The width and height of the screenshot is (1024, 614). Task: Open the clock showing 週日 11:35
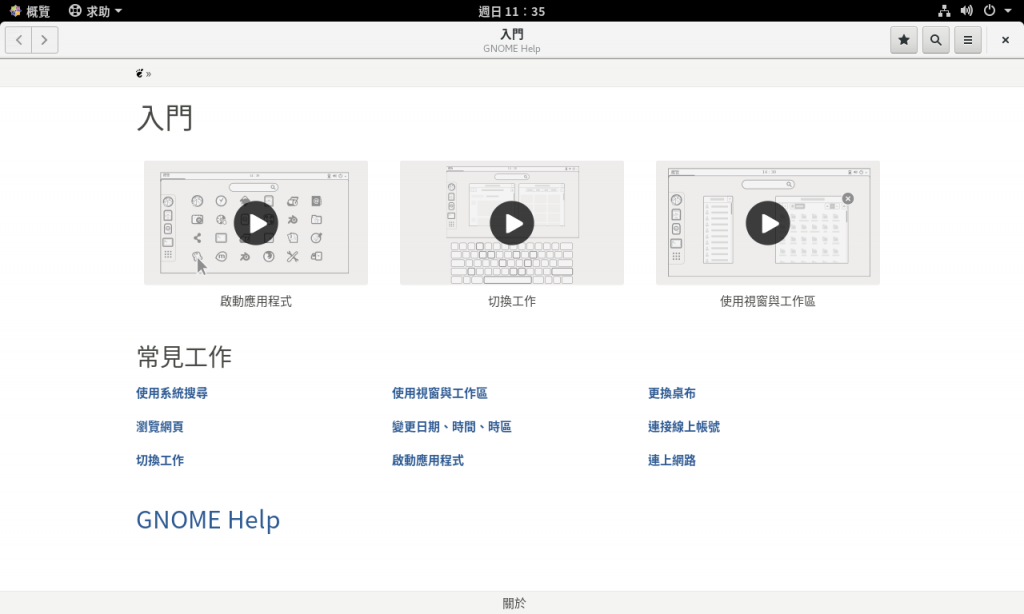(511, 11)
